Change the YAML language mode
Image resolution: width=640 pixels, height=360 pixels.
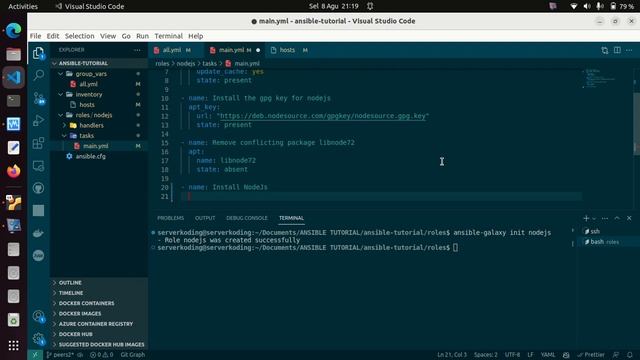[548, 355]
